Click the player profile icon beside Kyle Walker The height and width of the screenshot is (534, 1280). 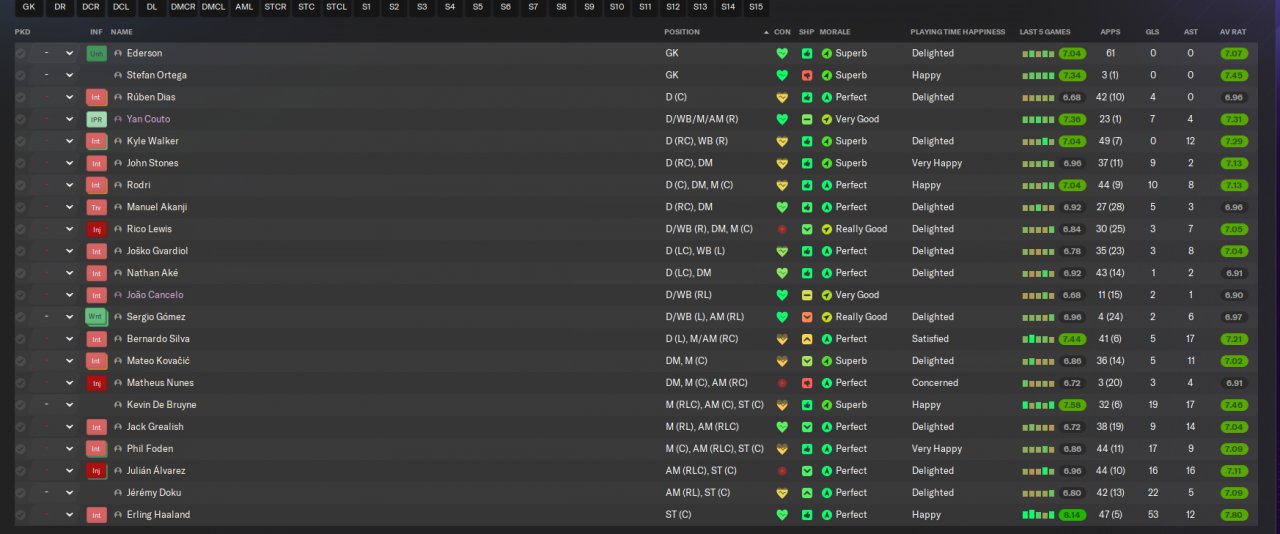tap(118, 141)
